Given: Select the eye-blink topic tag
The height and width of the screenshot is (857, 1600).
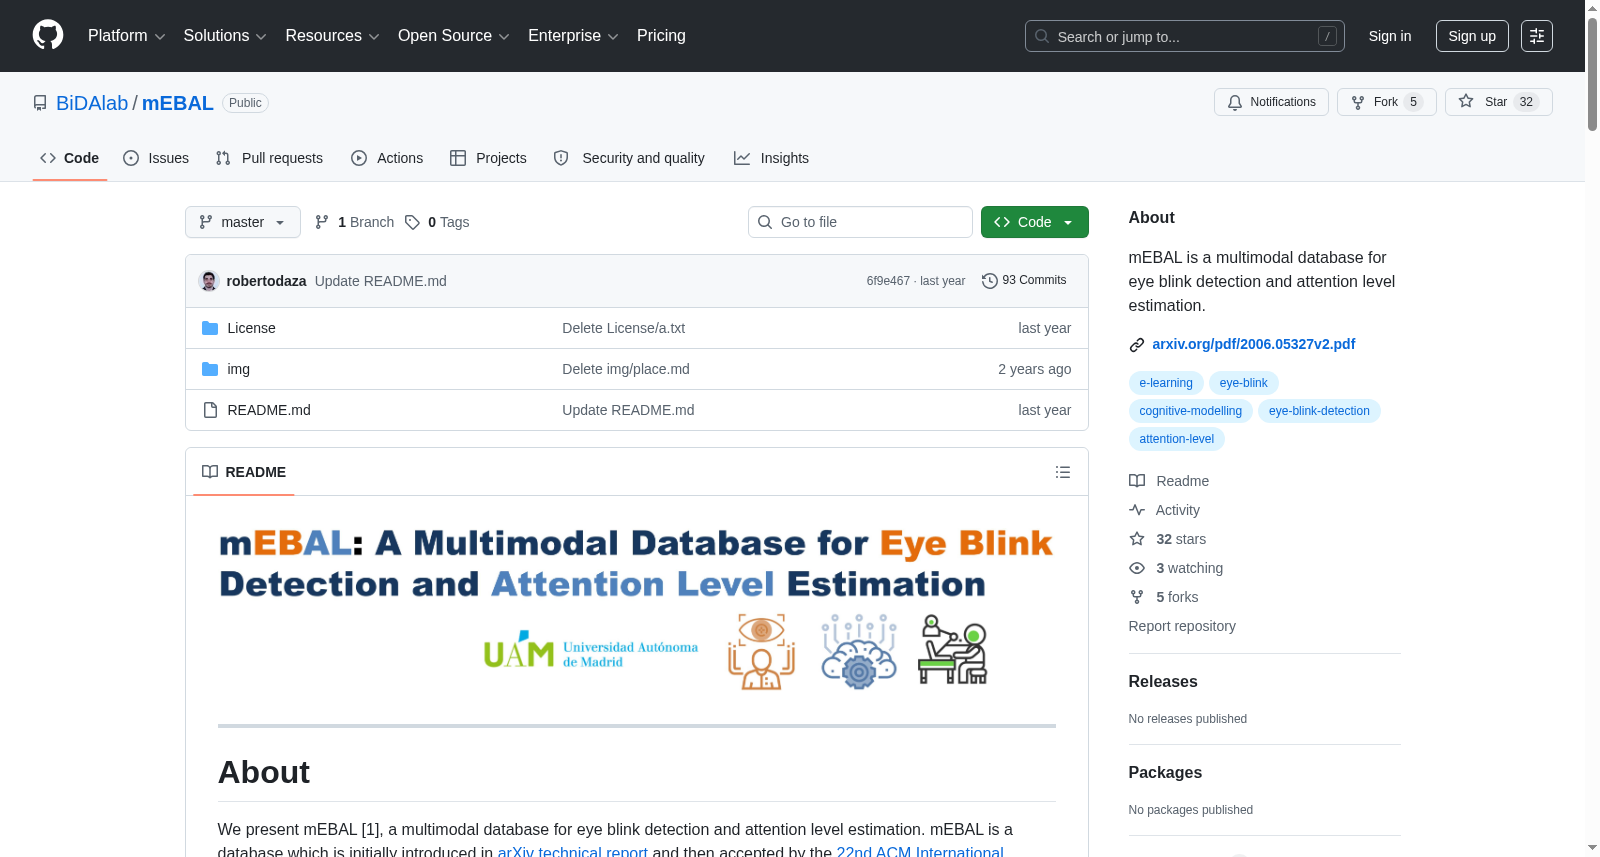Looking at the screenshot, I should tap(1244, 383).
